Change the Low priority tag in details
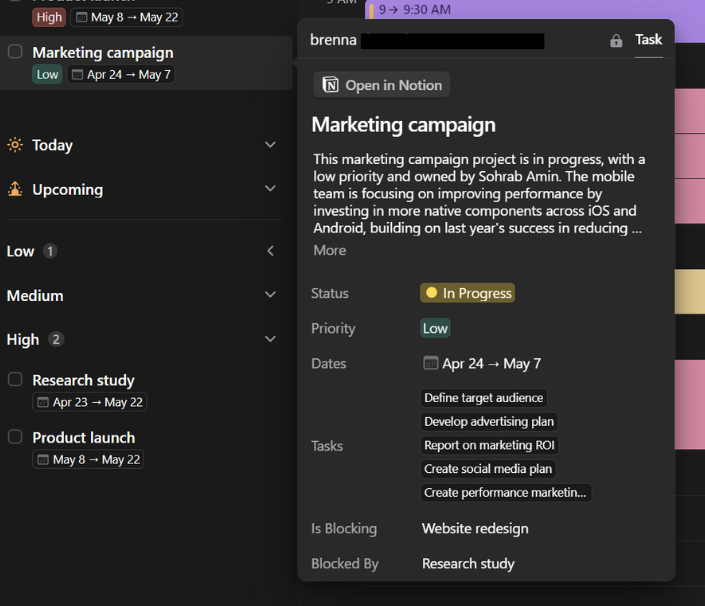705x606 pixels. (x=435, y=328)
